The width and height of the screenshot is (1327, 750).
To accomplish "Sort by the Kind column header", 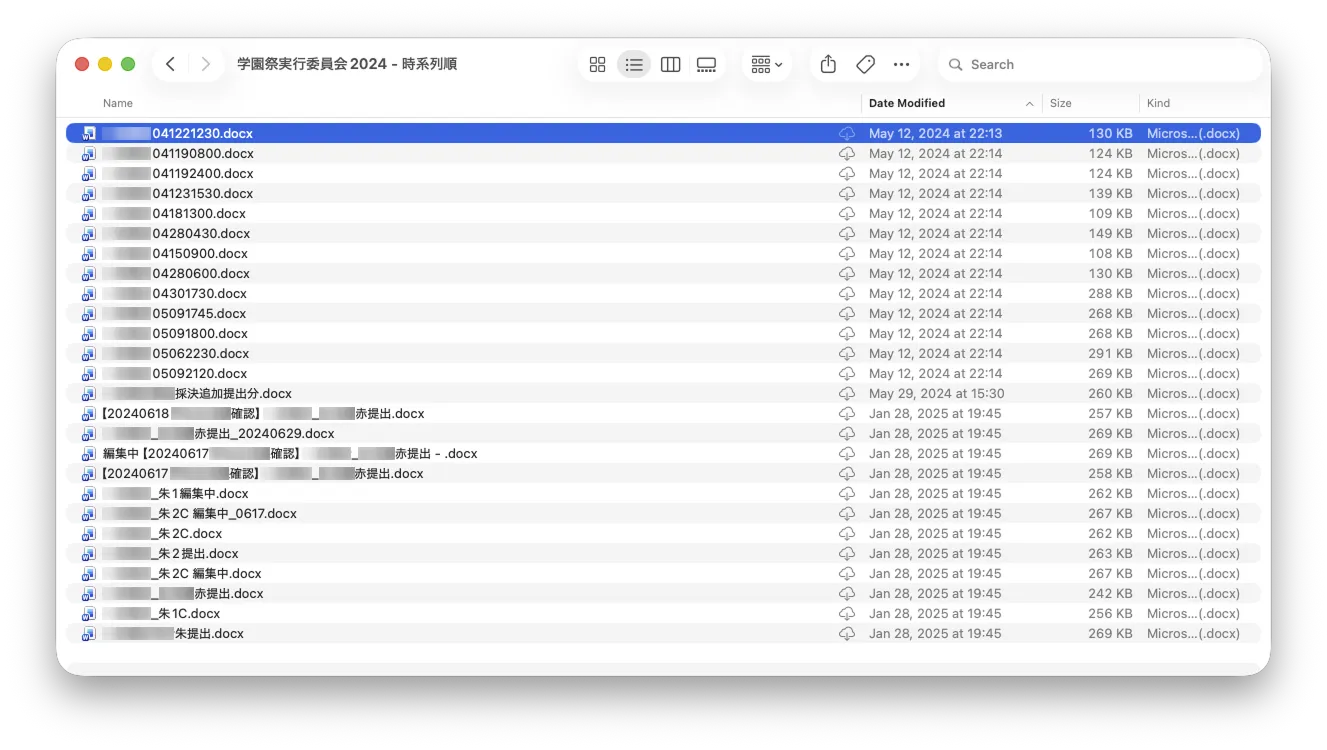I will (x=1159, y=103).
